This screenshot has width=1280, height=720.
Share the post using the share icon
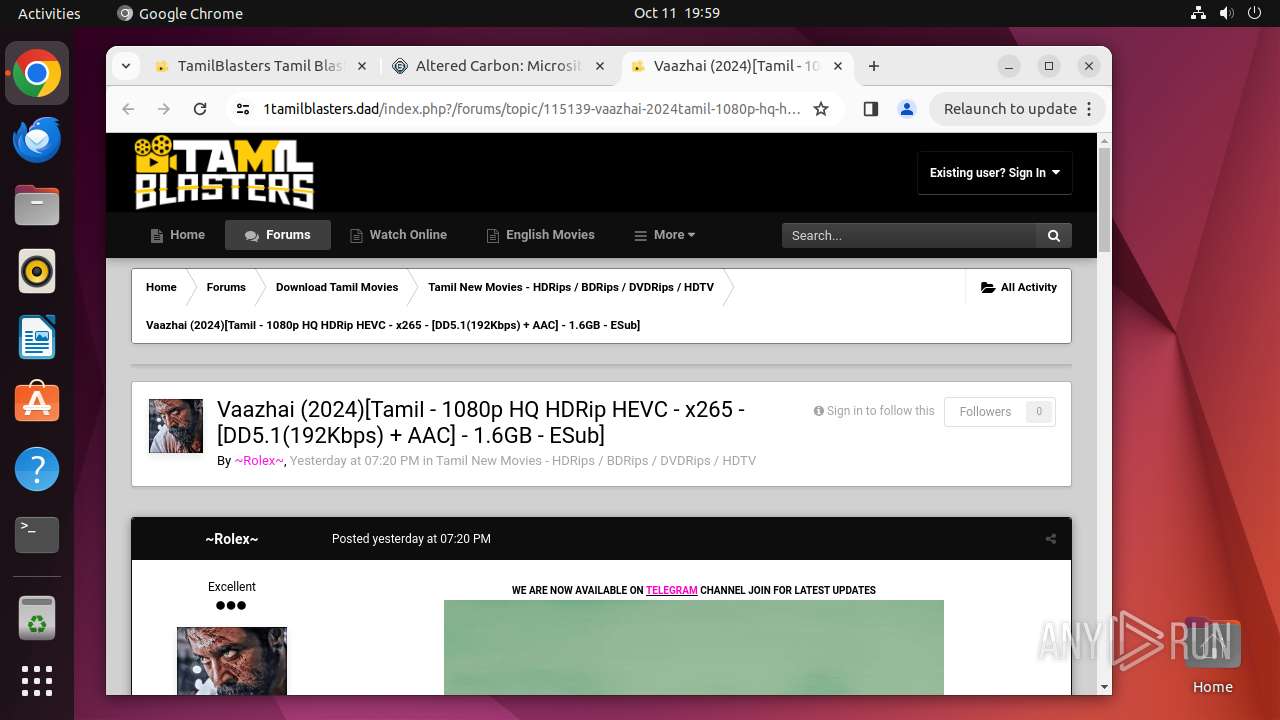click(1051, 539)
